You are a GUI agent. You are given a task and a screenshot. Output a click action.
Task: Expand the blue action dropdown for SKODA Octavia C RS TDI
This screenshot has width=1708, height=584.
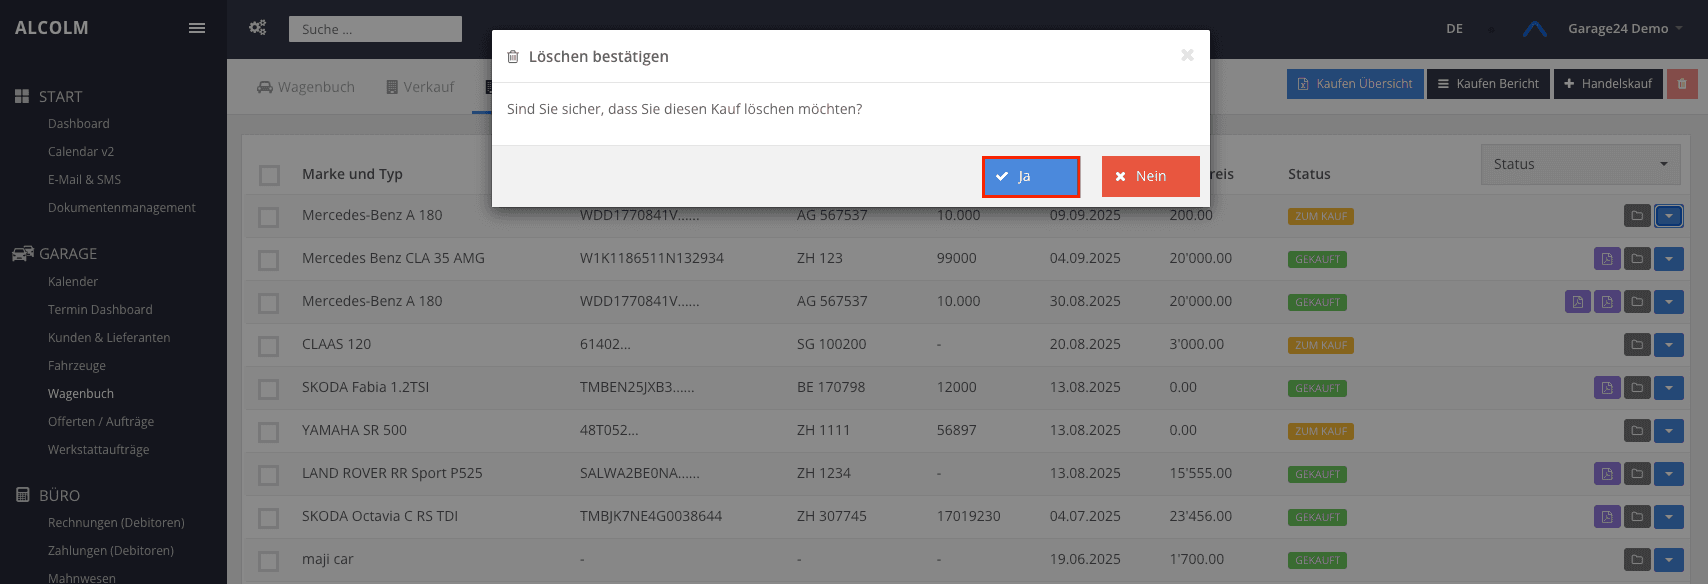(x=1669, y=517)
